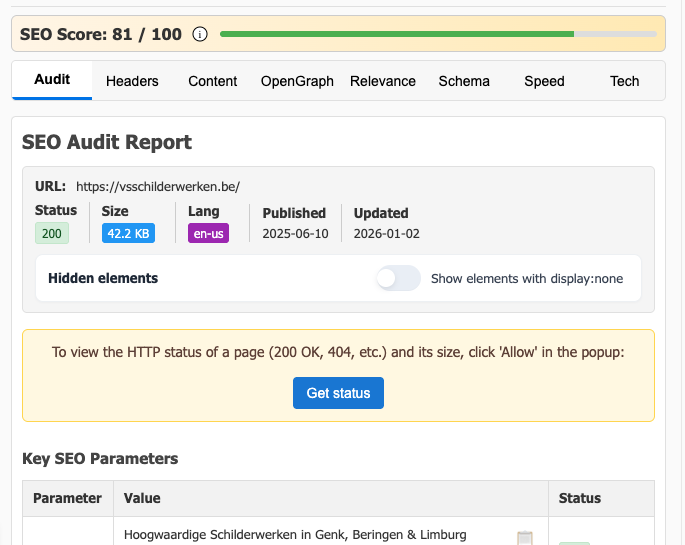Go to the Relevance tab

[383, 81]
